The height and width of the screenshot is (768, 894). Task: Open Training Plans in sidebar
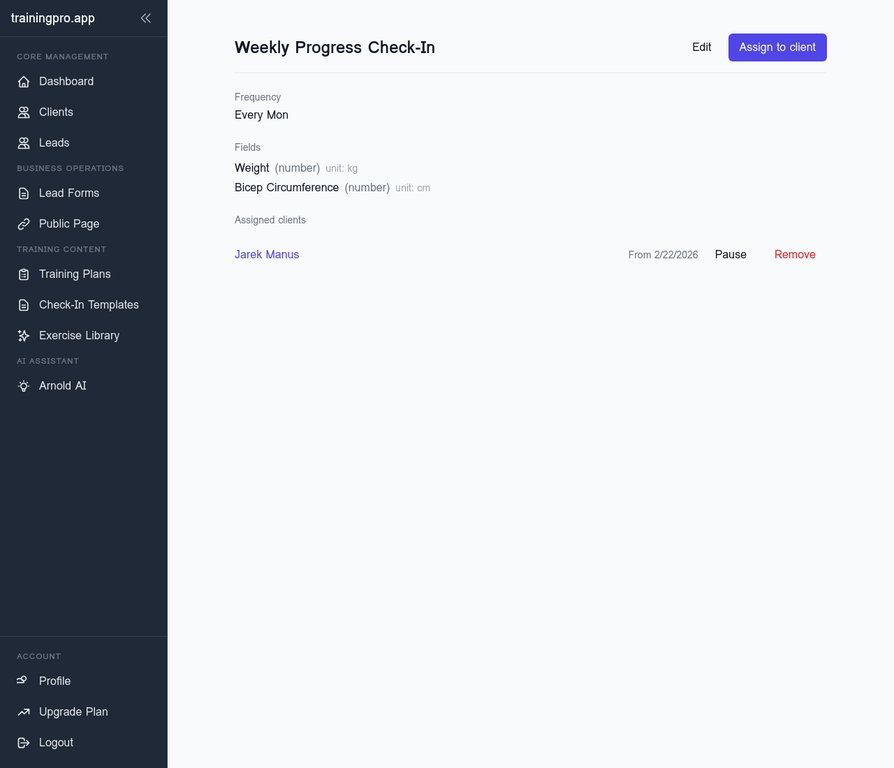(x=75, y=274)
